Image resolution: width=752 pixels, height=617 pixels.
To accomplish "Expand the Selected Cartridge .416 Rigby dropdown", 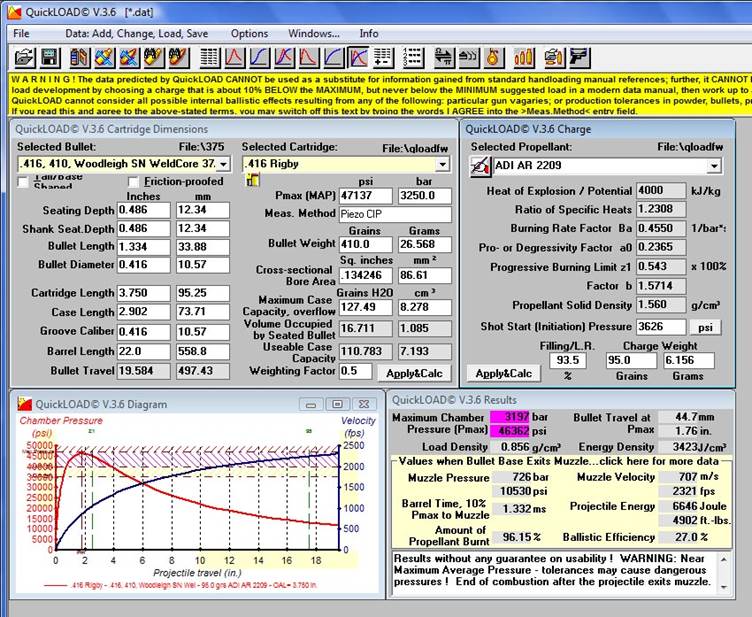I will point(443,164).
